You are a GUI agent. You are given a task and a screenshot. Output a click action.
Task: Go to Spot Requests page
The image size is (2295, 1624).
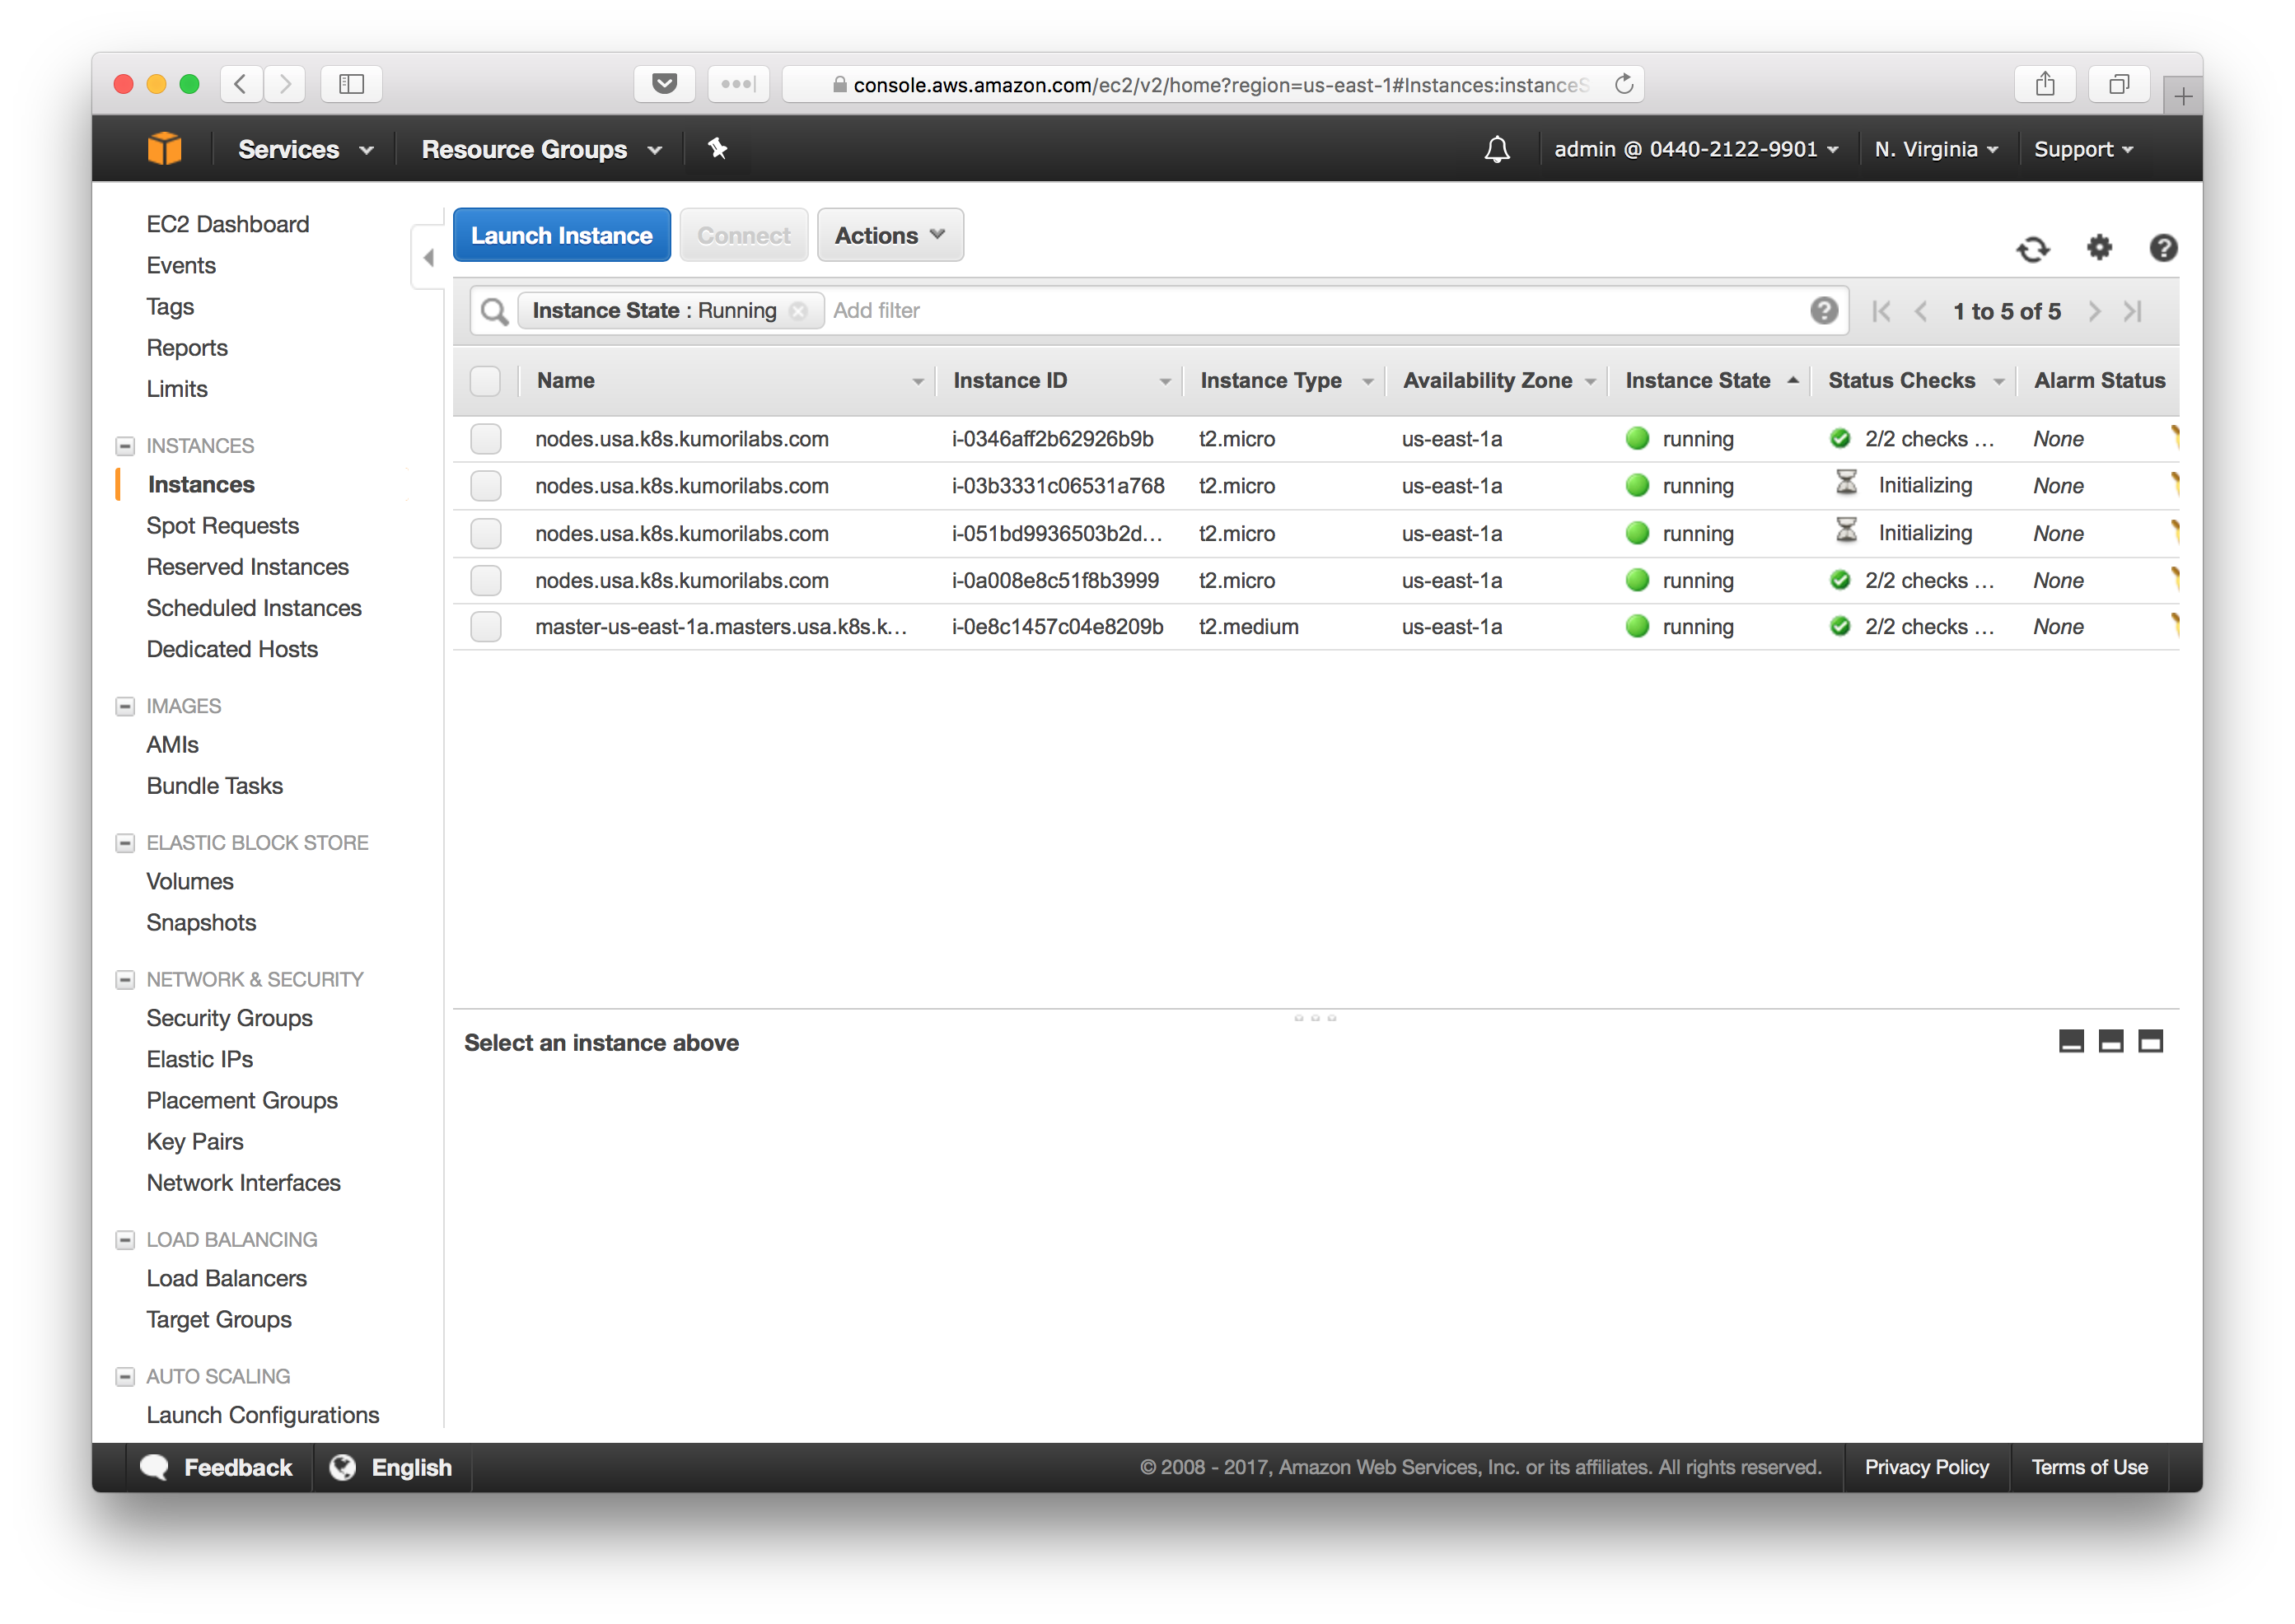click(222, 526)
